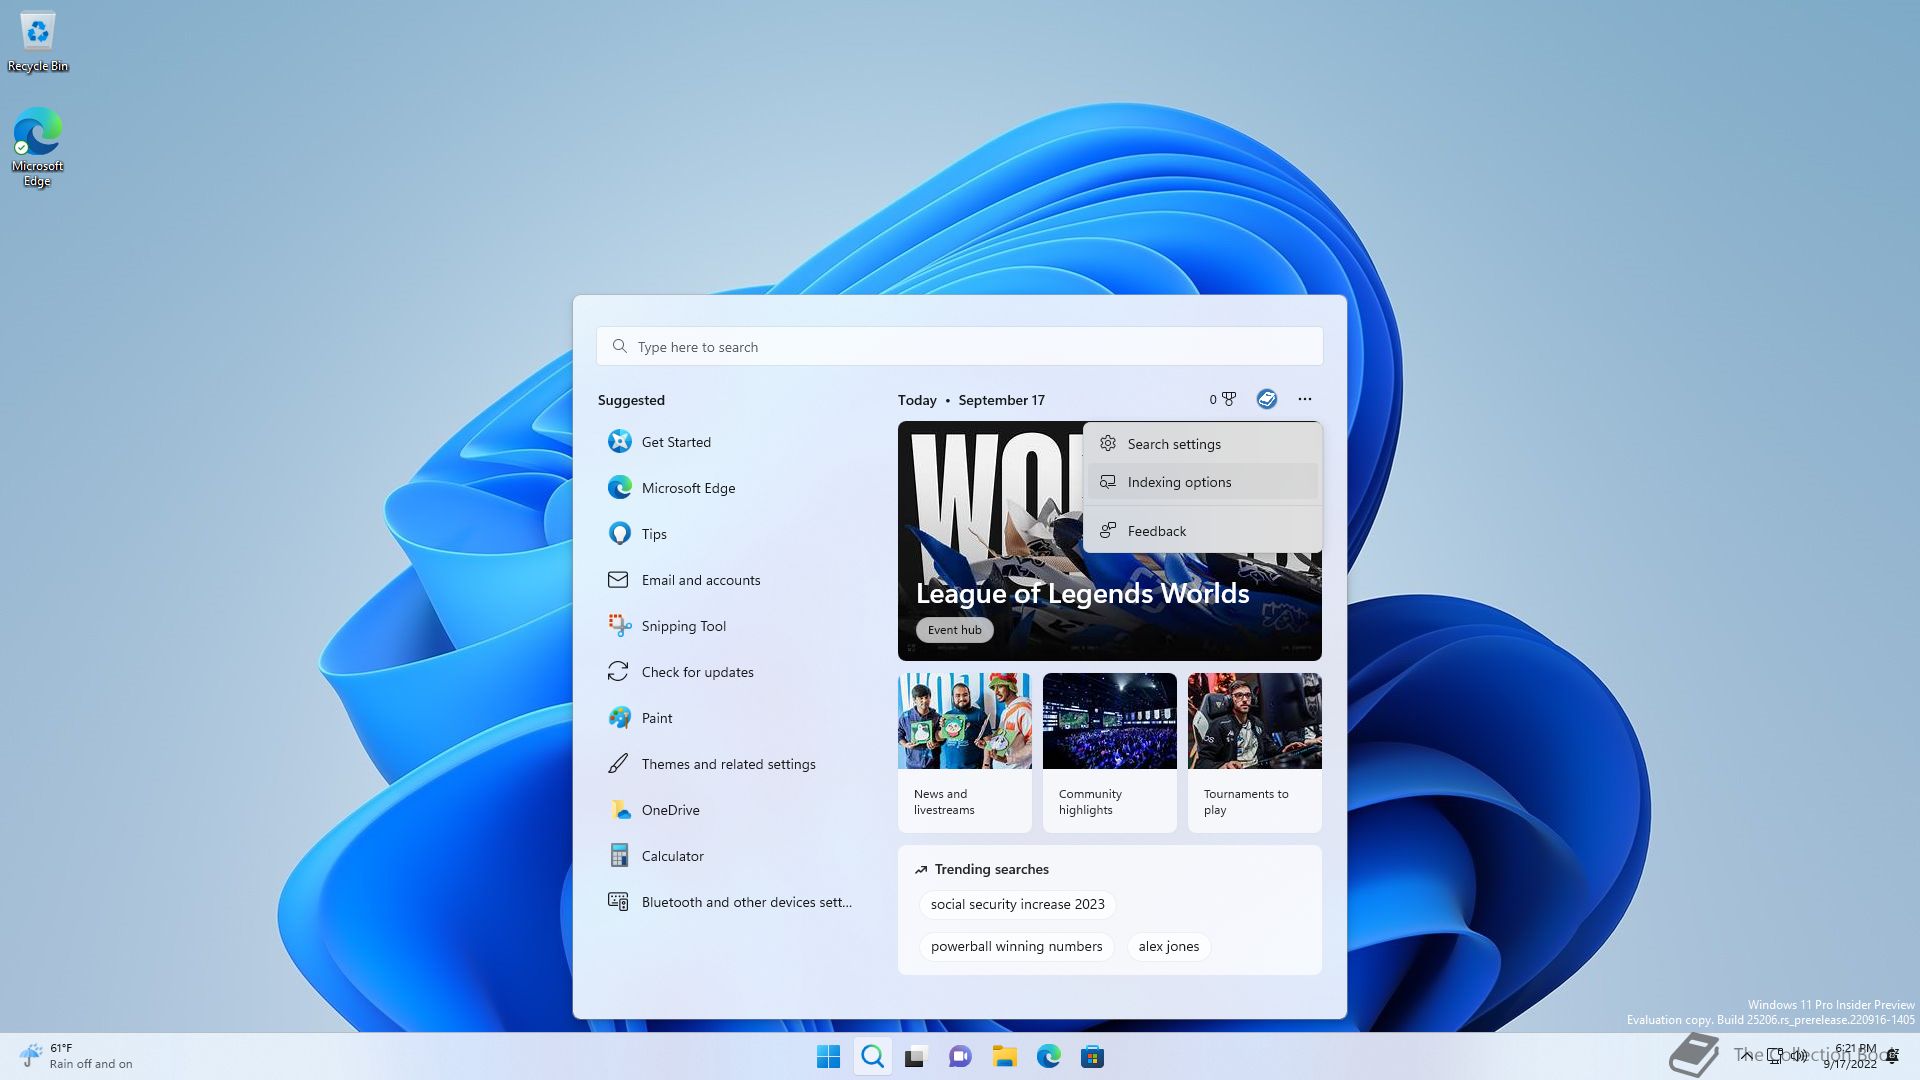Open the League of Legends Event hub
The image size is (1920, 1080).
tap(954, 630)
